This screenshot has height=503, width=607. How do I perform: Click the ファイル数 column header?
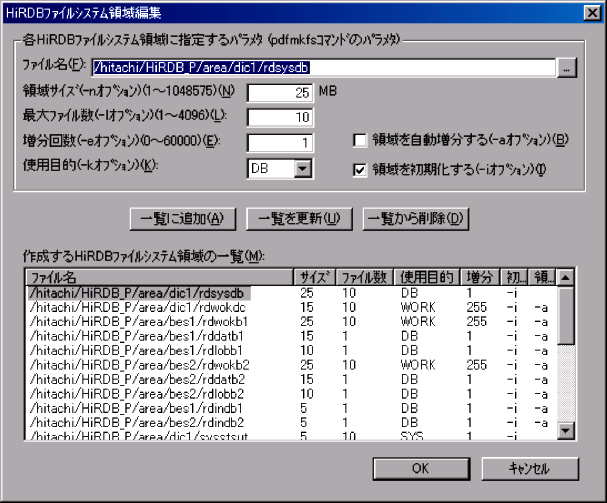click(365, 277)
